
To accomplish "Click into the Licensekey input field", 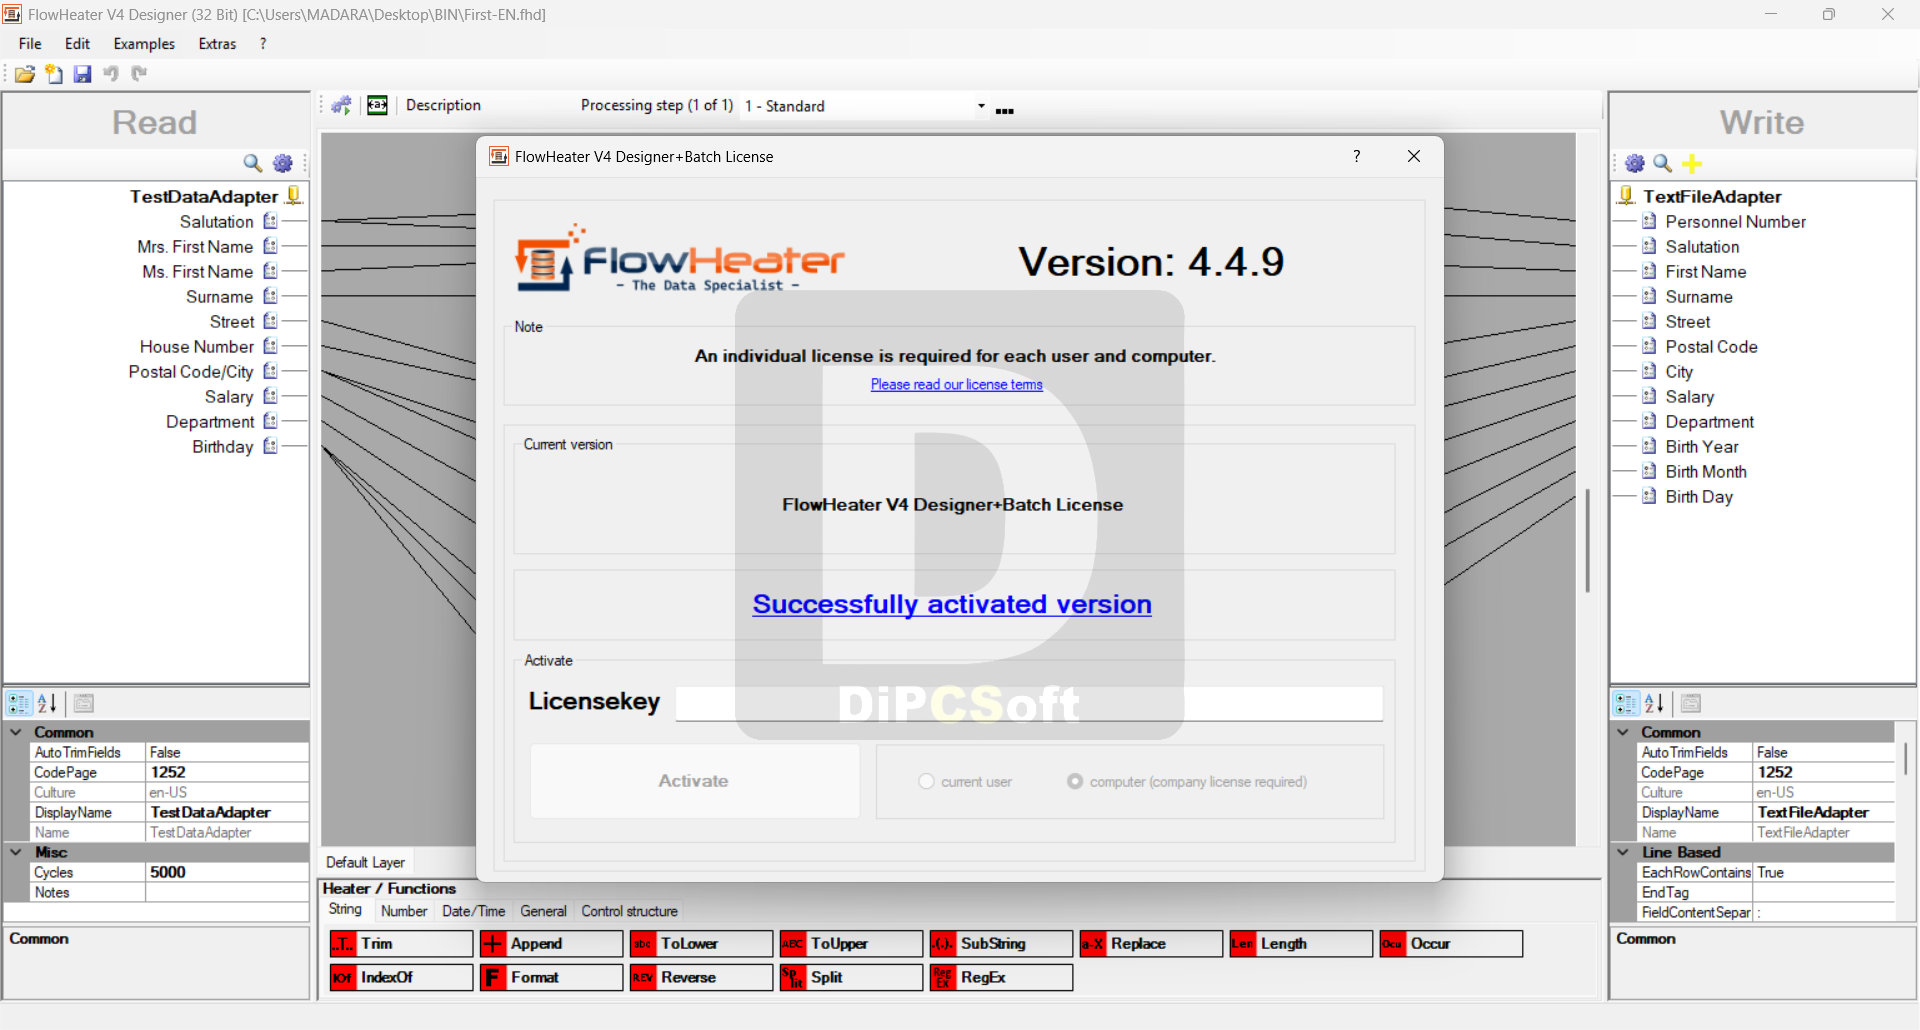I will pyautogui.click(x=1029, y=703).
